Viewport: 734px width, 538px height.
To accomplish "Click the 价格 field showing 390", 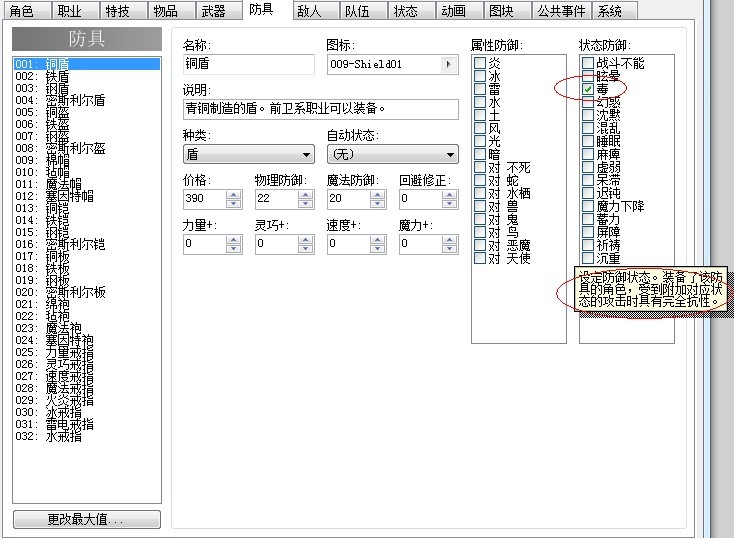I will tap(205, 199).
